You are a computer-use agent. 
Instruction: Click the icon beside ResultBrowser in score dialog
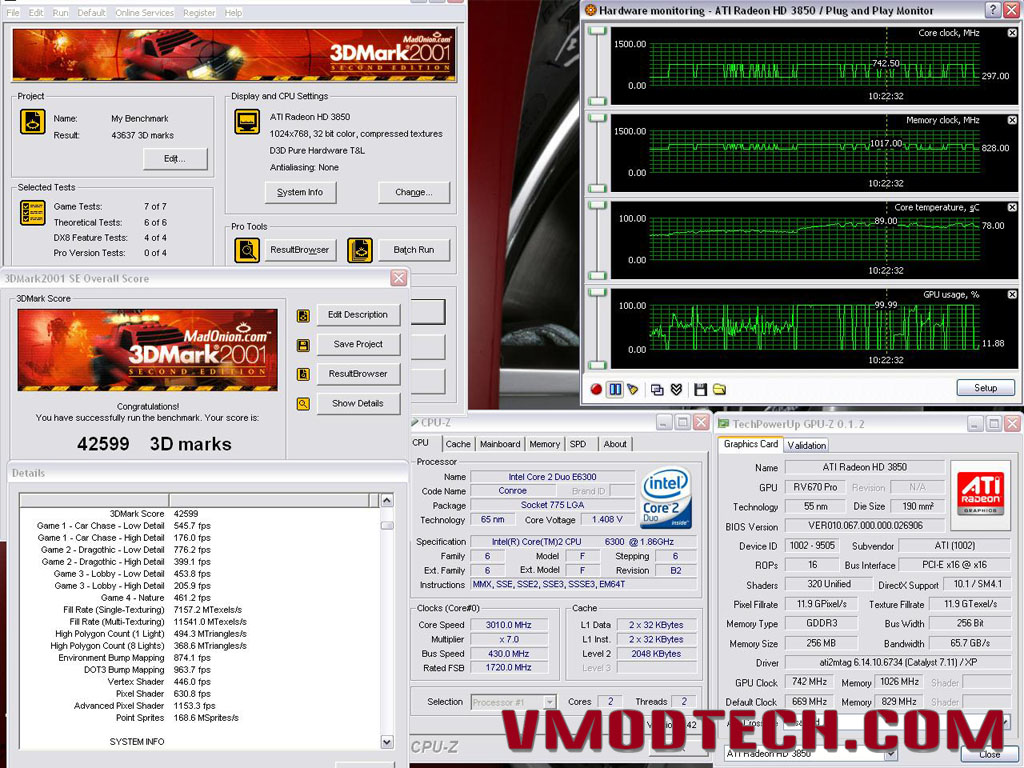[x=303, y=374]
